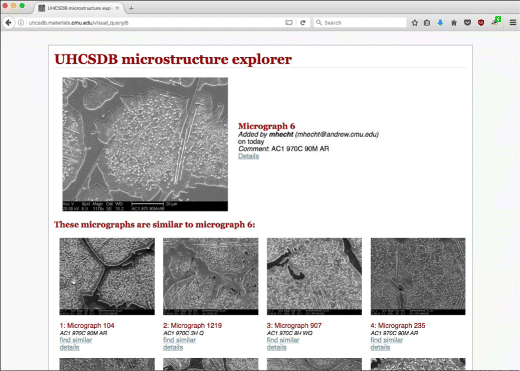Open a new tab with plus button
520x371 pixels.
coord(131,8)
